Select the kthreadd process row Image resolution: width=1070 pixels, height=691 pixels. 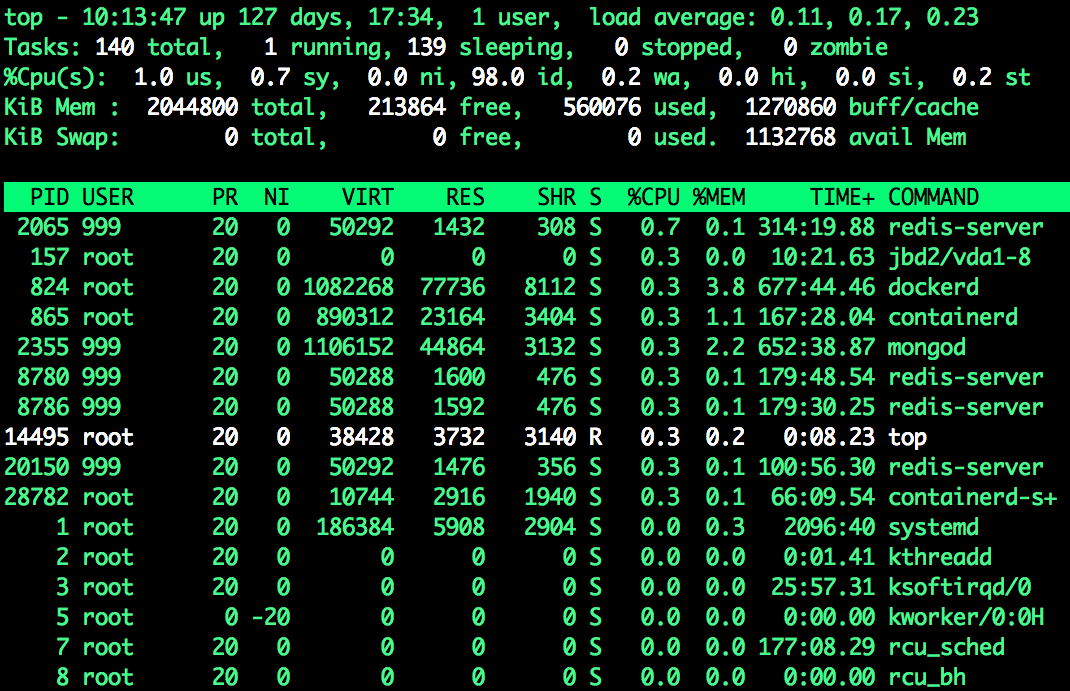click(x=500, y=557)
